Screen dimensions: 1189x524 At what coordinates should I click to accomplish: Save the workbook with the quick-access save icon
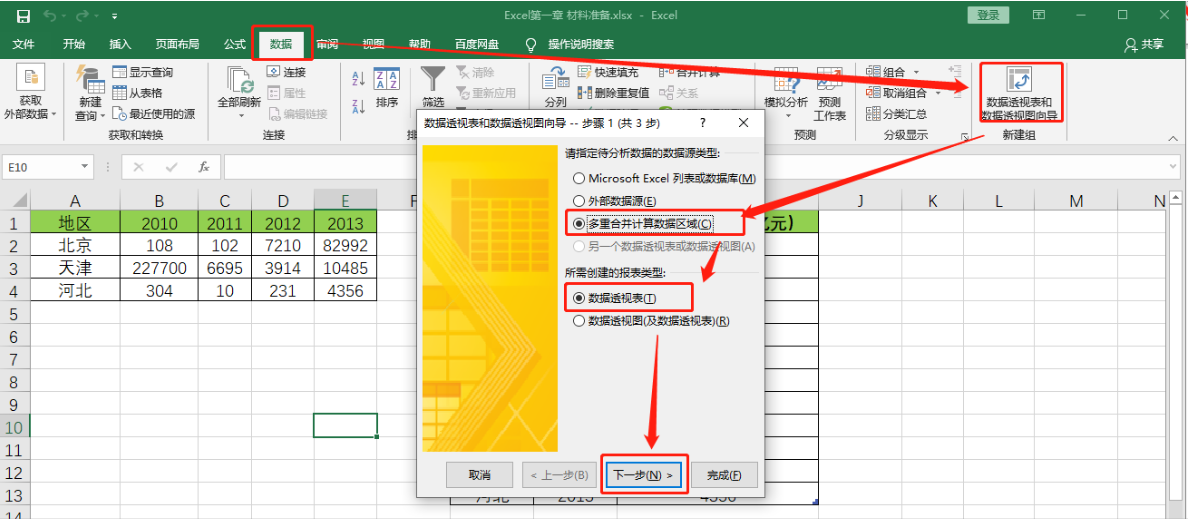(x=24, y=15)
